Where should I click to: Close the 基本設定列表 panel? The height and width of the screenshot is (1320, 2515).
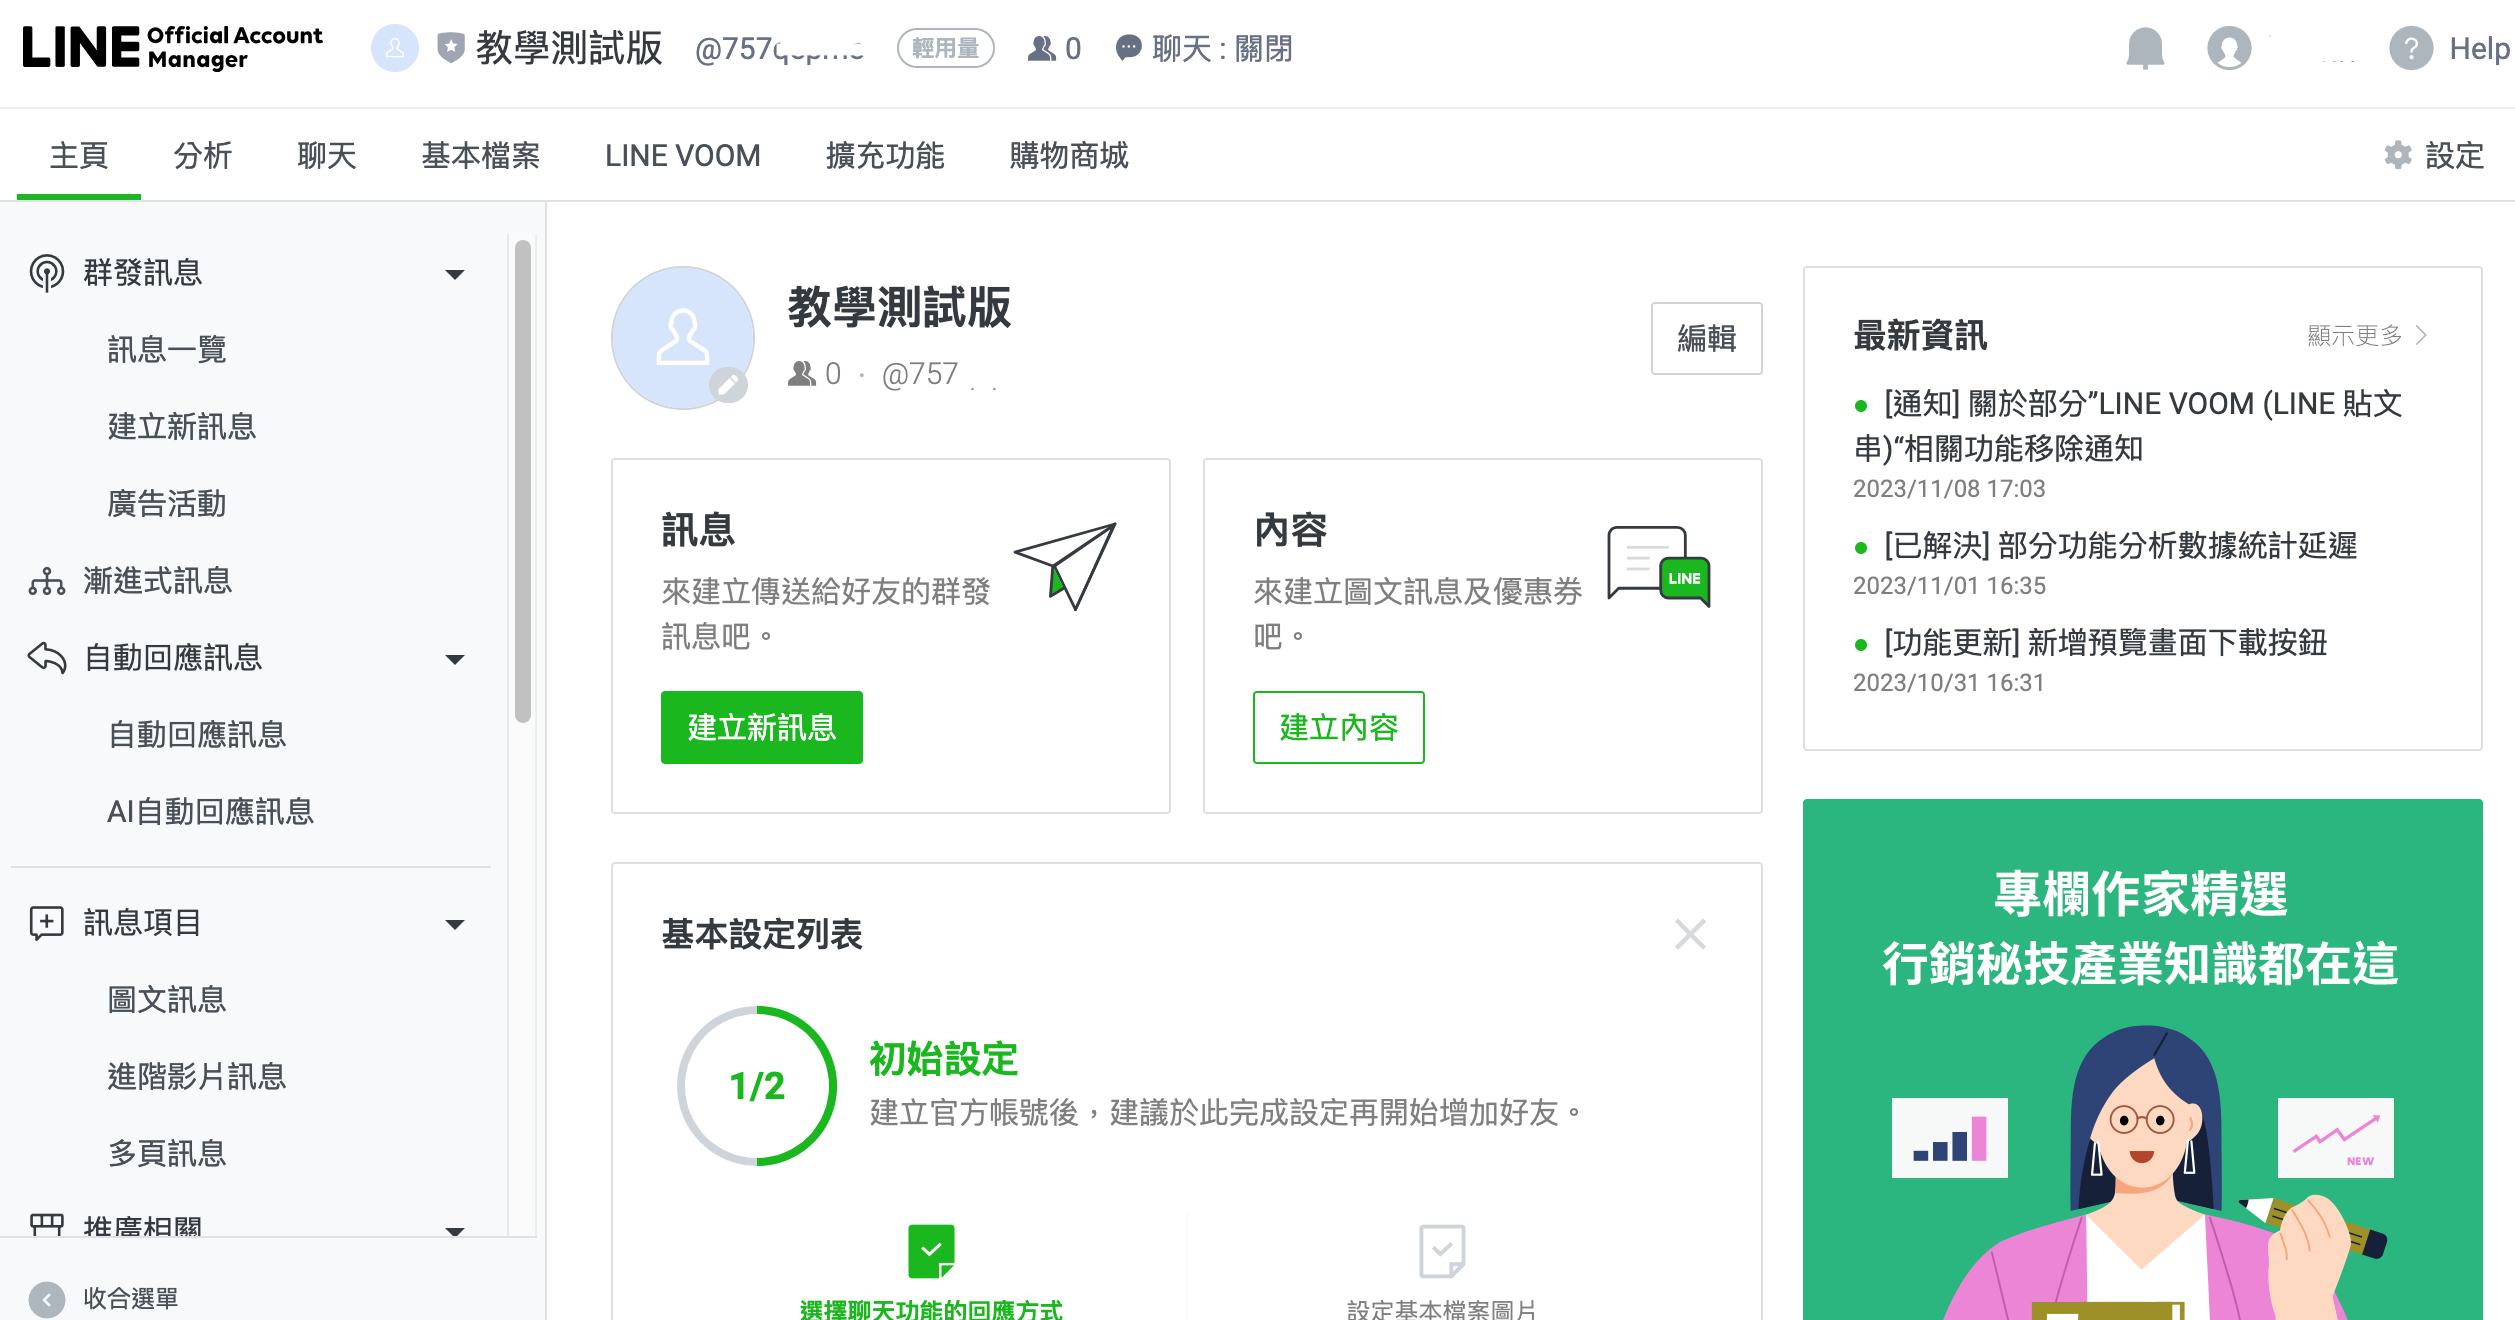(x=1690, y=934)
